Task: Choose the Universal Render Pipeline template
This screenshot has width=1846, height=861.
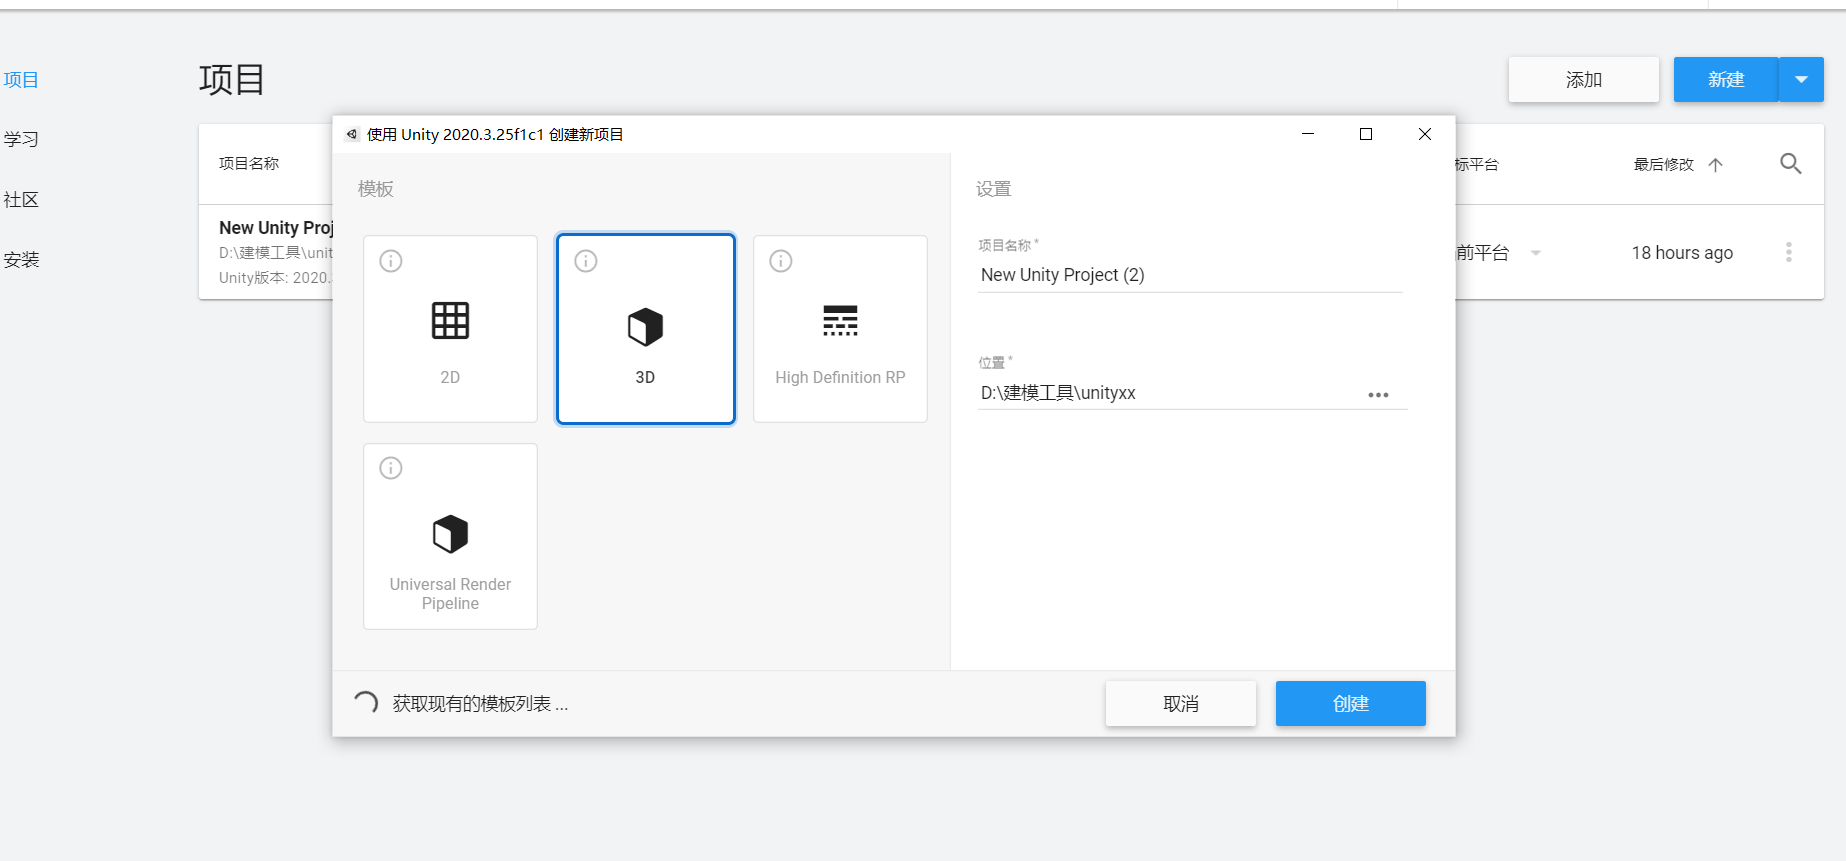Action: pos(450,537)
